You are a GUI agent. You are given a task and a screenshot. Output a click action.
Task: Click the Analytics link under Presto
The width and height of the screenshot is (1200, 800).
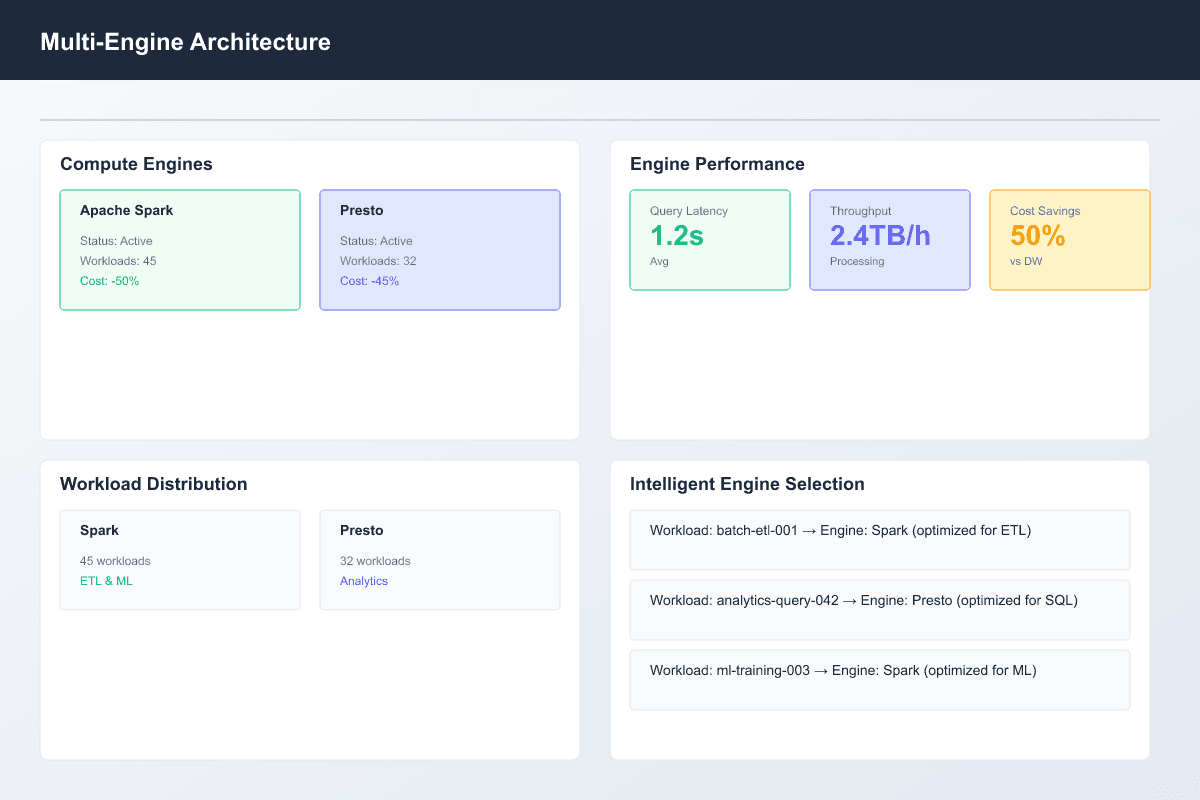364,581
